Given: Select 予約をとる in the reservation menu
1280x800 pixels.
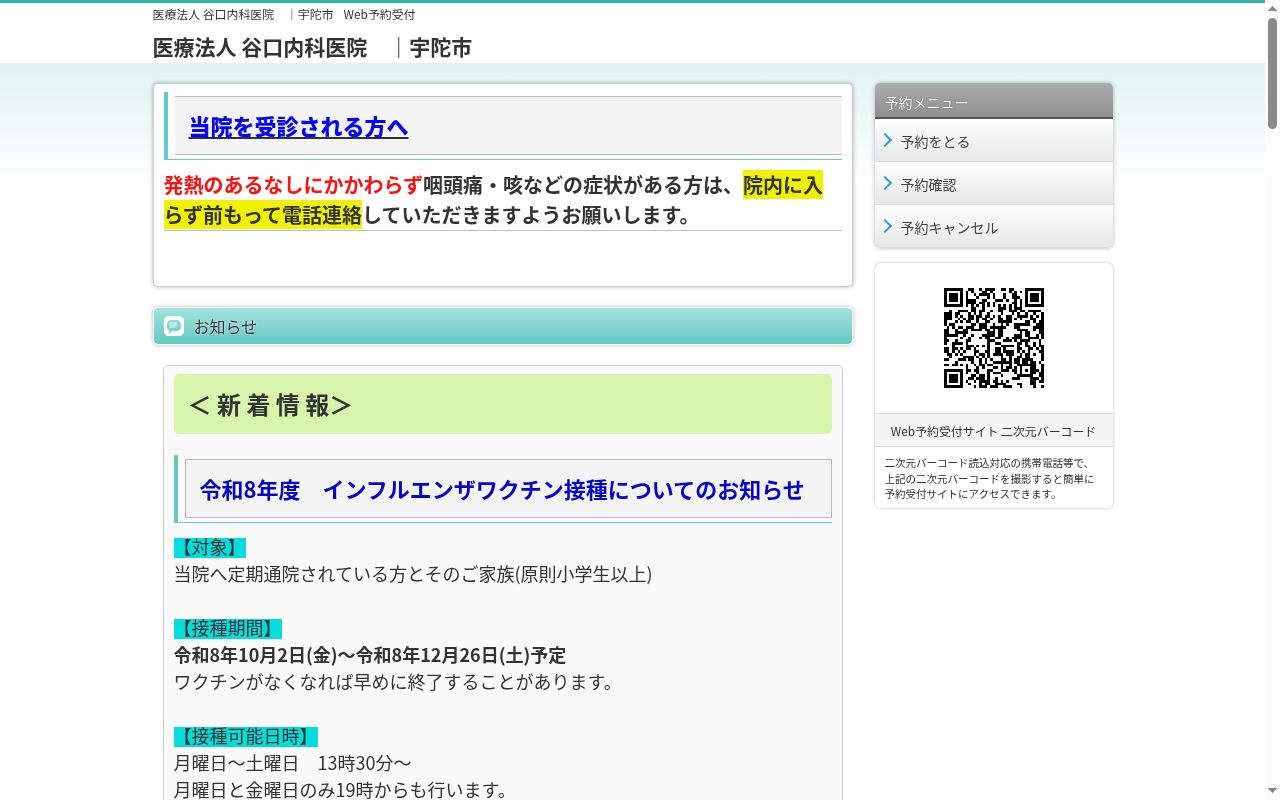Looking at the screenshot, I should click(994, 141).
